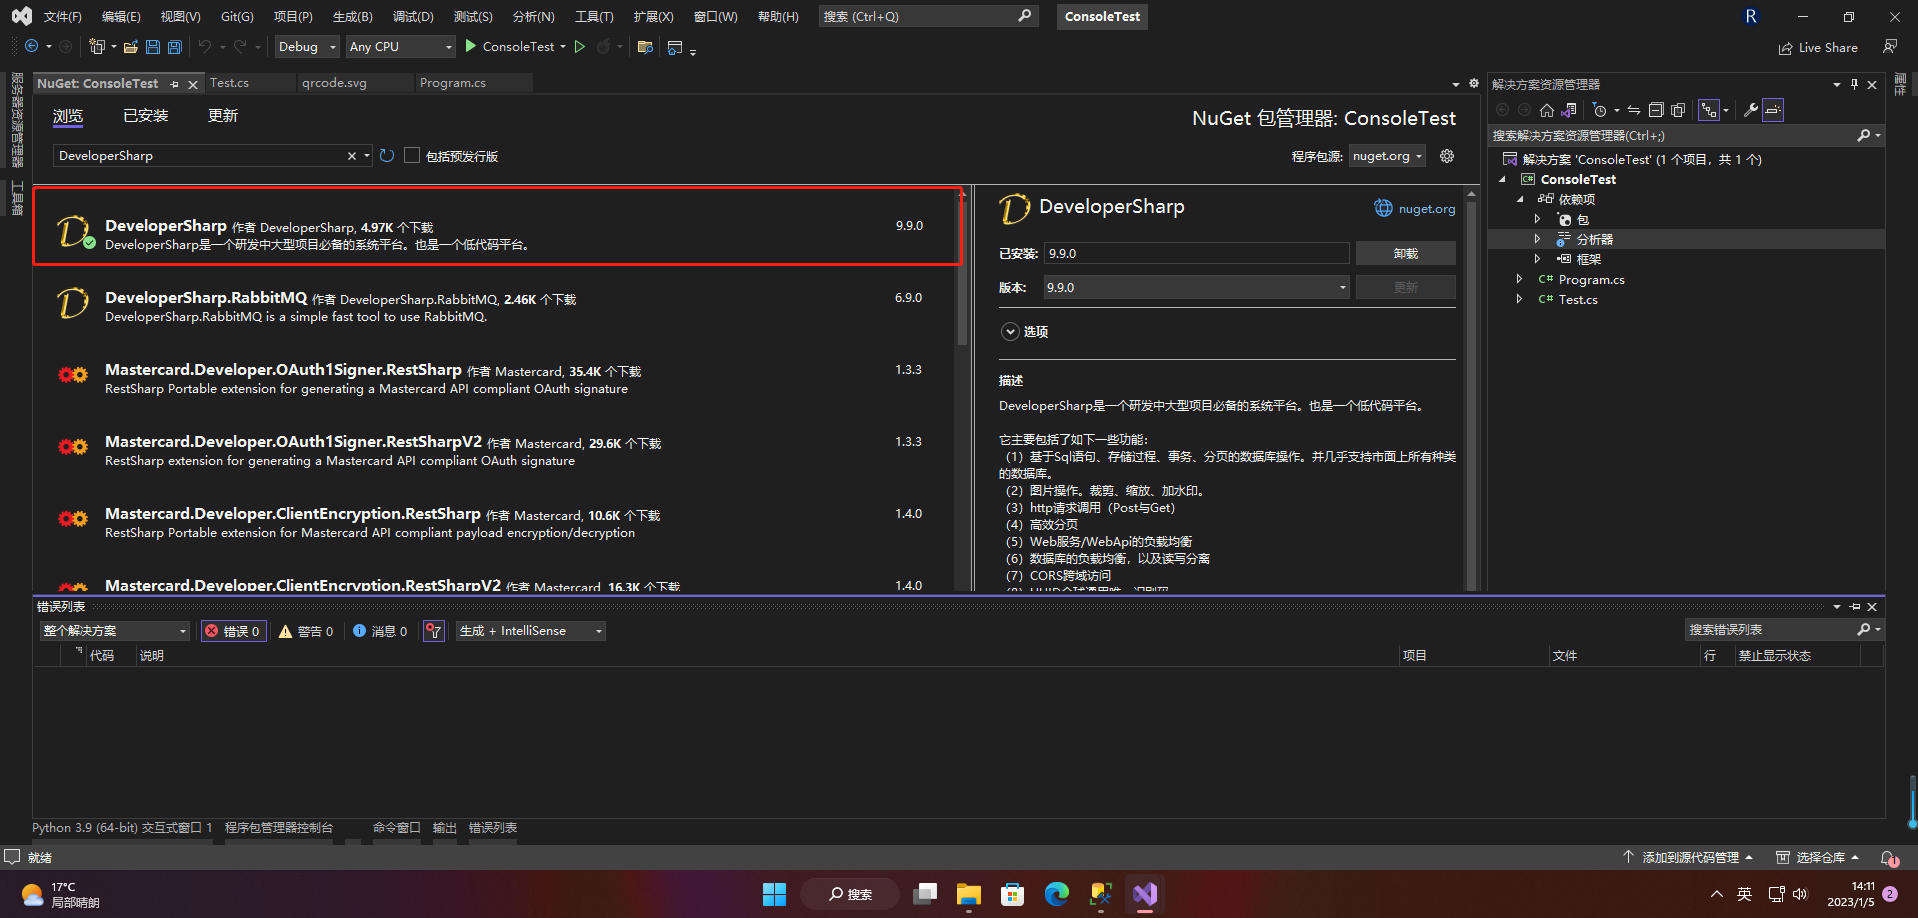
Task: Click select repository in status bar
Action: pos(1818,858)
